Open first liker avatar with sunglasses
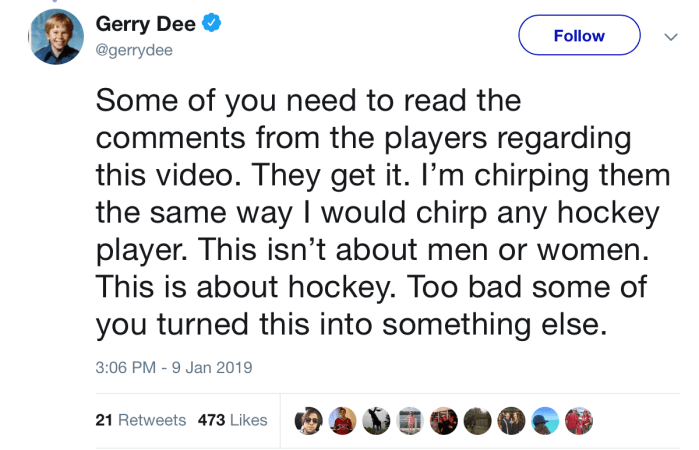This screenshot has height=450, width=699. click(x=307, y=421)
